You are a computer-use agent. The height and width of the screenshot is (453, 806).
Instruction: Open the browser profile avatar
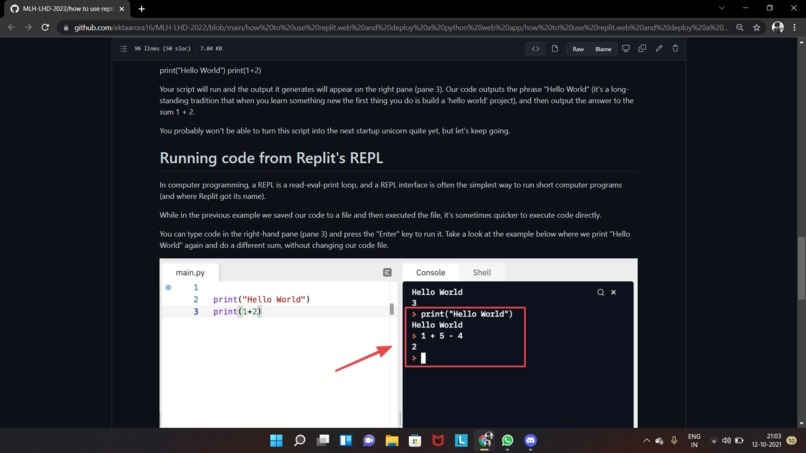pos(778,27)
